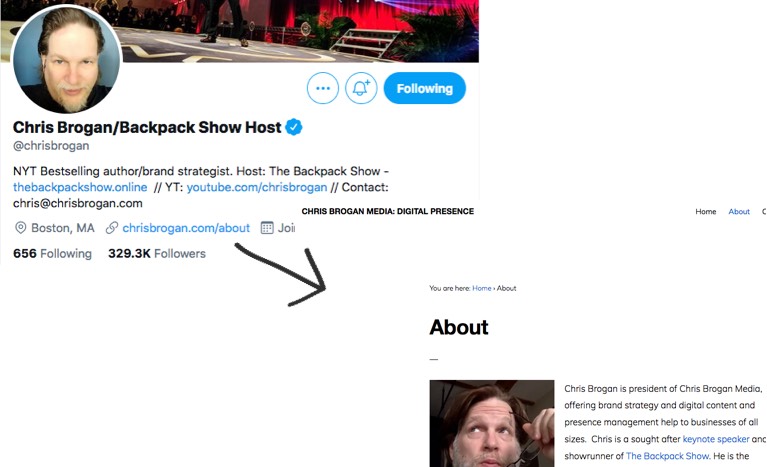Click the three-dots more options button
The image size is (767, 467).
(x=323, y=88)
